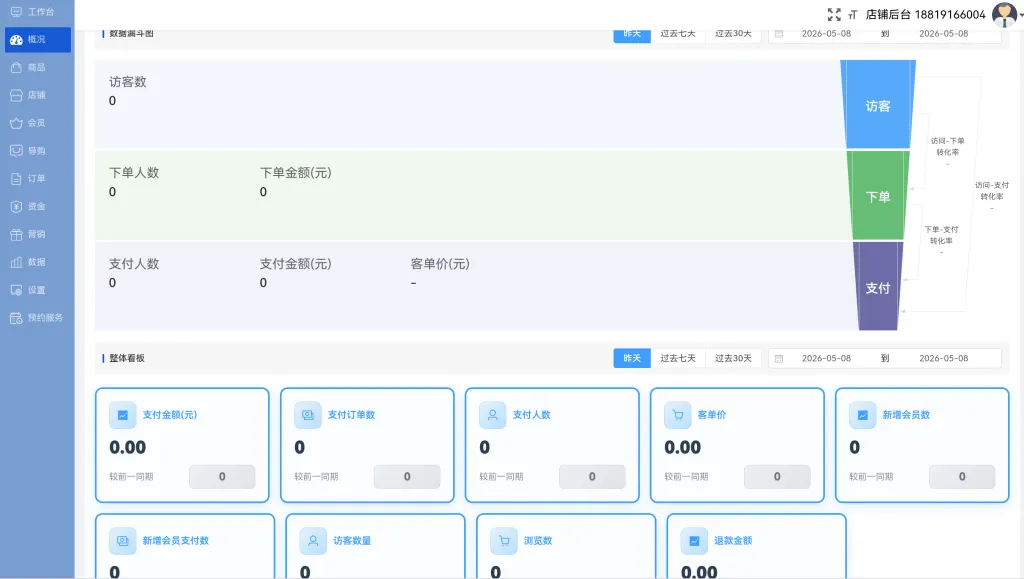Screen dimensions: 1024x579
Task: Click the 退款金额 card chart icon
Action: 694,541
